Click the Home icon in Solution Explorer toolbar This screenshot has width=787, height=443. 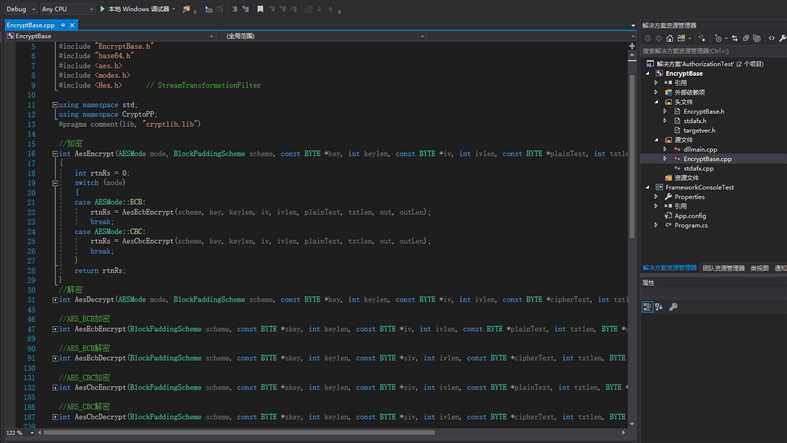click(670, 38)
